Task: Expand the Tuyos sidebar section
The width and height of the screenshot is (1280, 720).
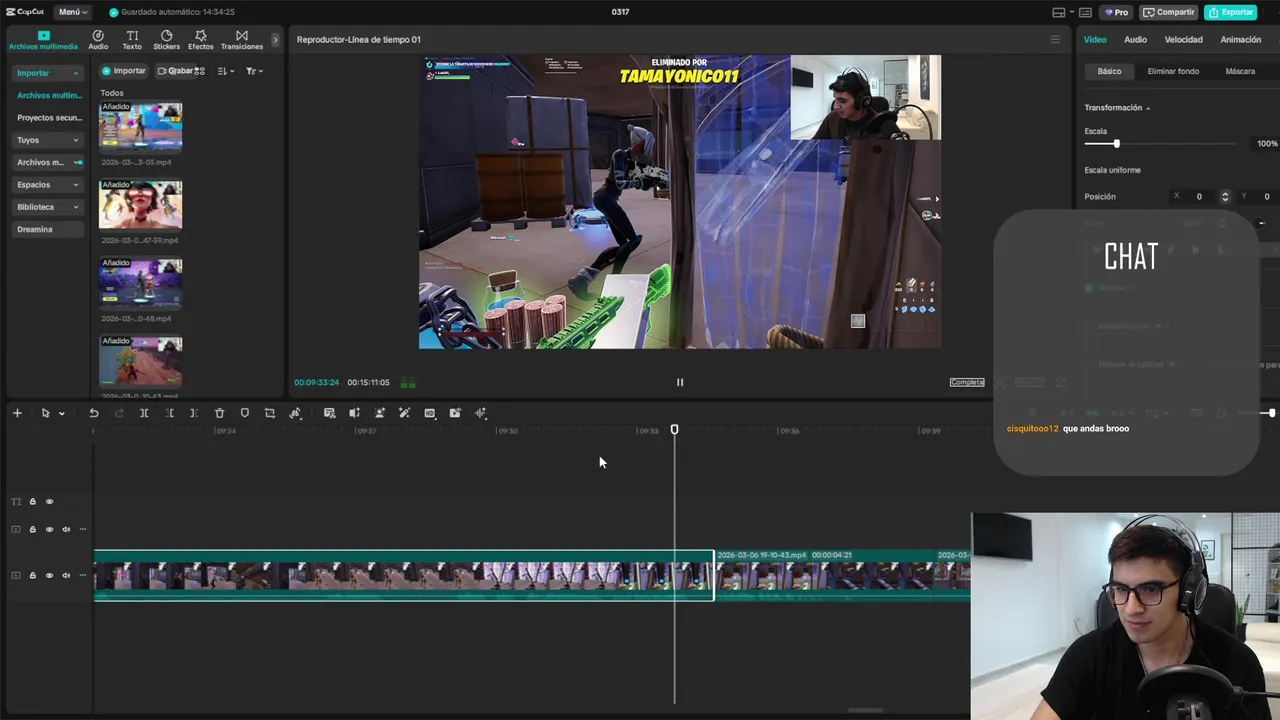Action: [x=76, y=140]
